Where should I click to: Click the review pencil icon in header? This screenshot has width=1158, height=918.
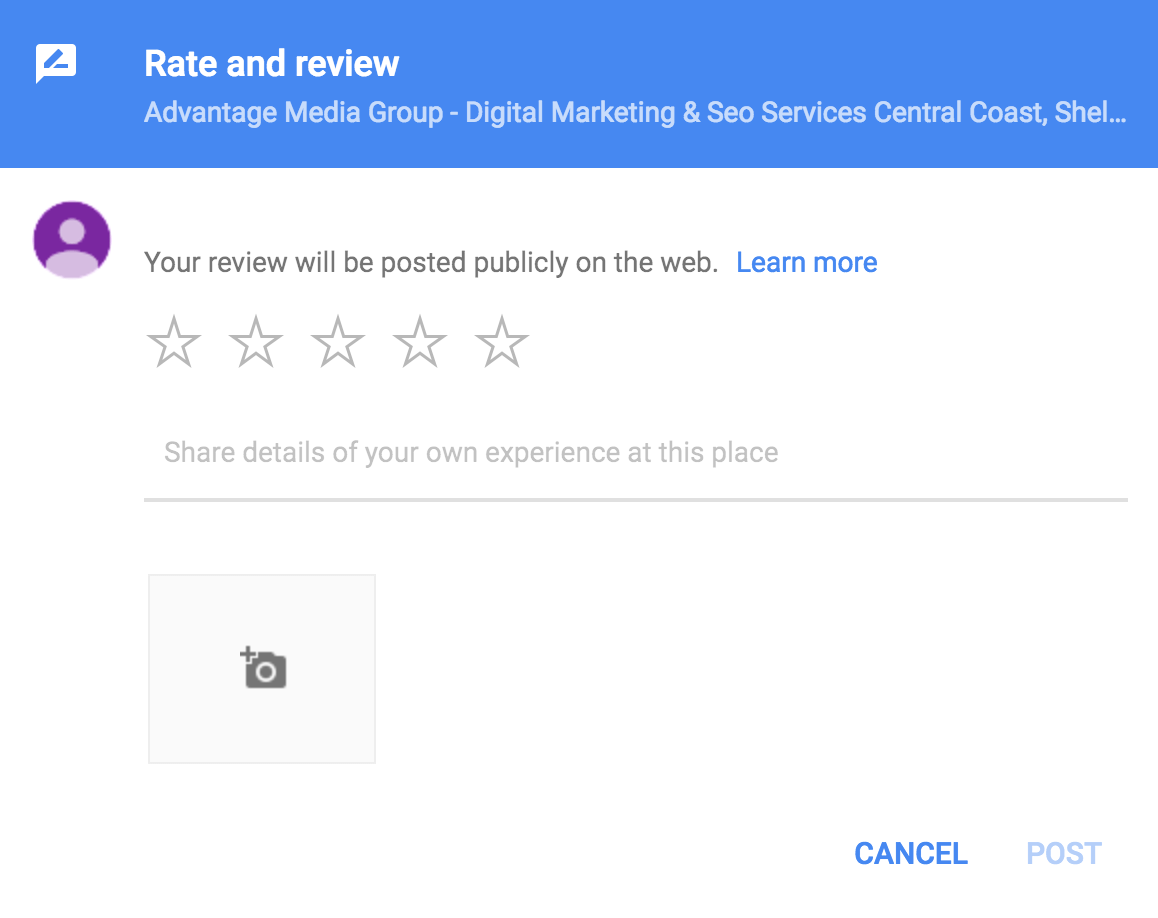point(56,65)
